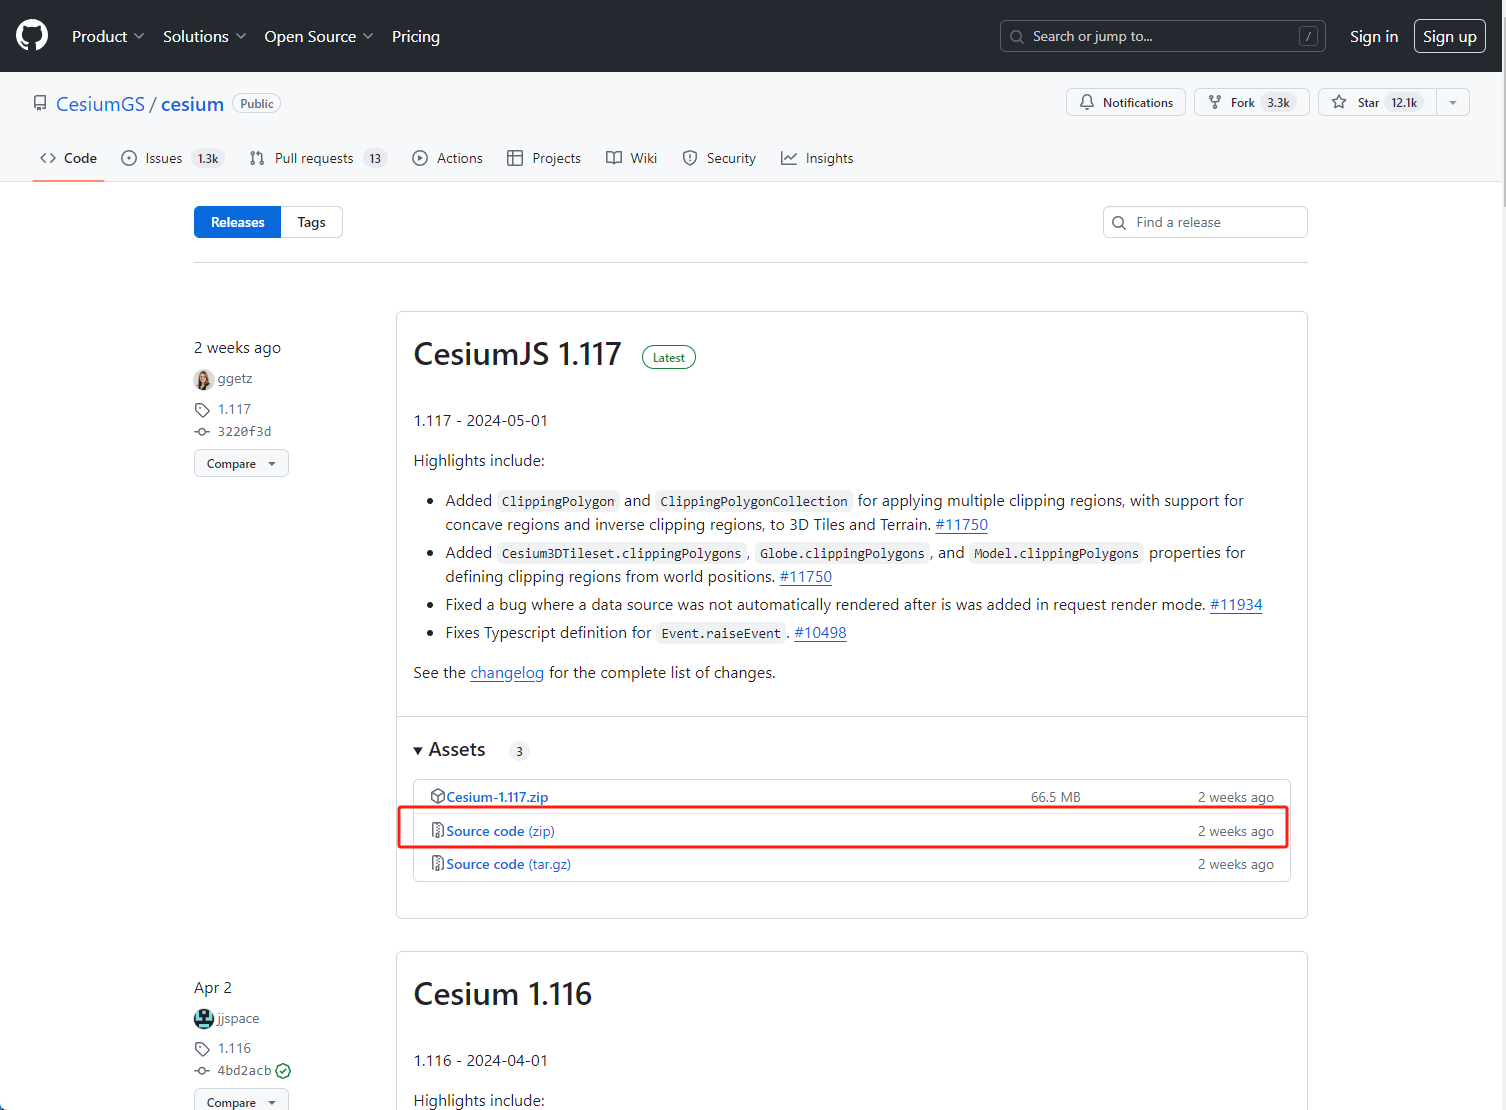The width and height of the screenshot is (1506, 1110).
Task: Click the Issues count badge 1.3k
Action: tap(208, 158)
